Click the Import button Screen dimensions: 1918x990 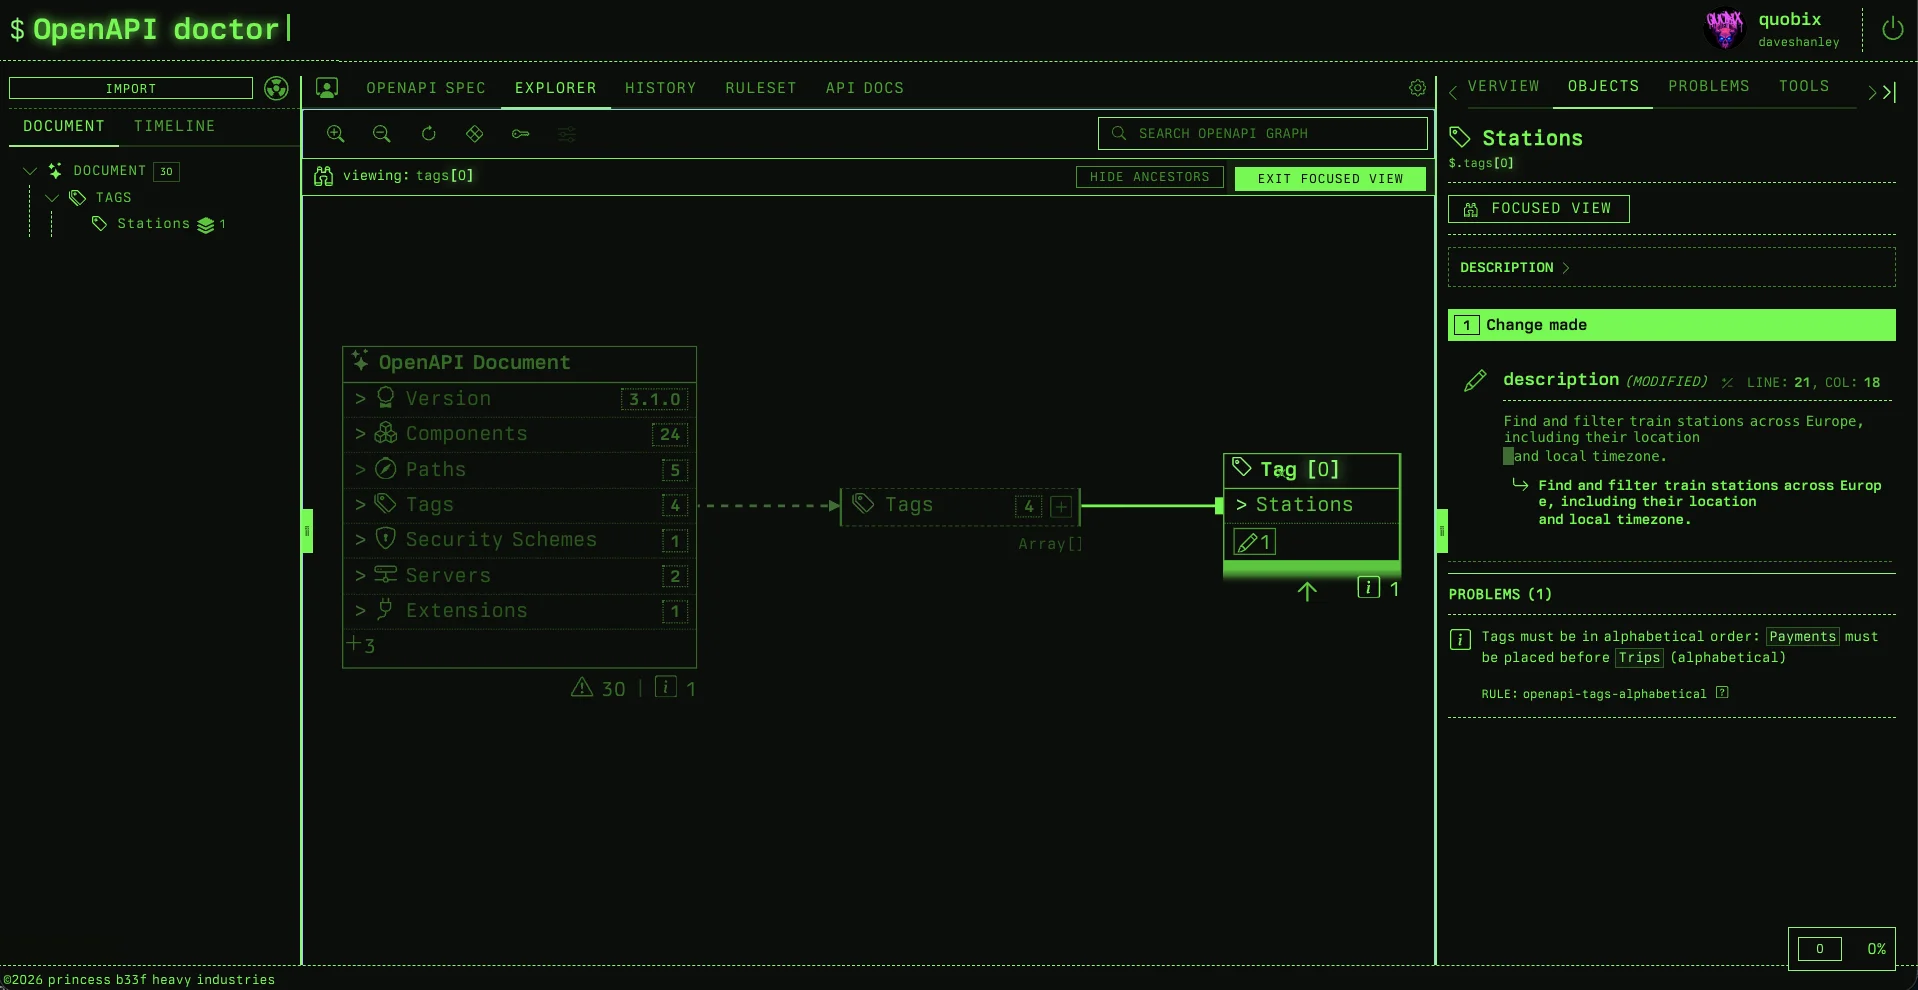131,89
